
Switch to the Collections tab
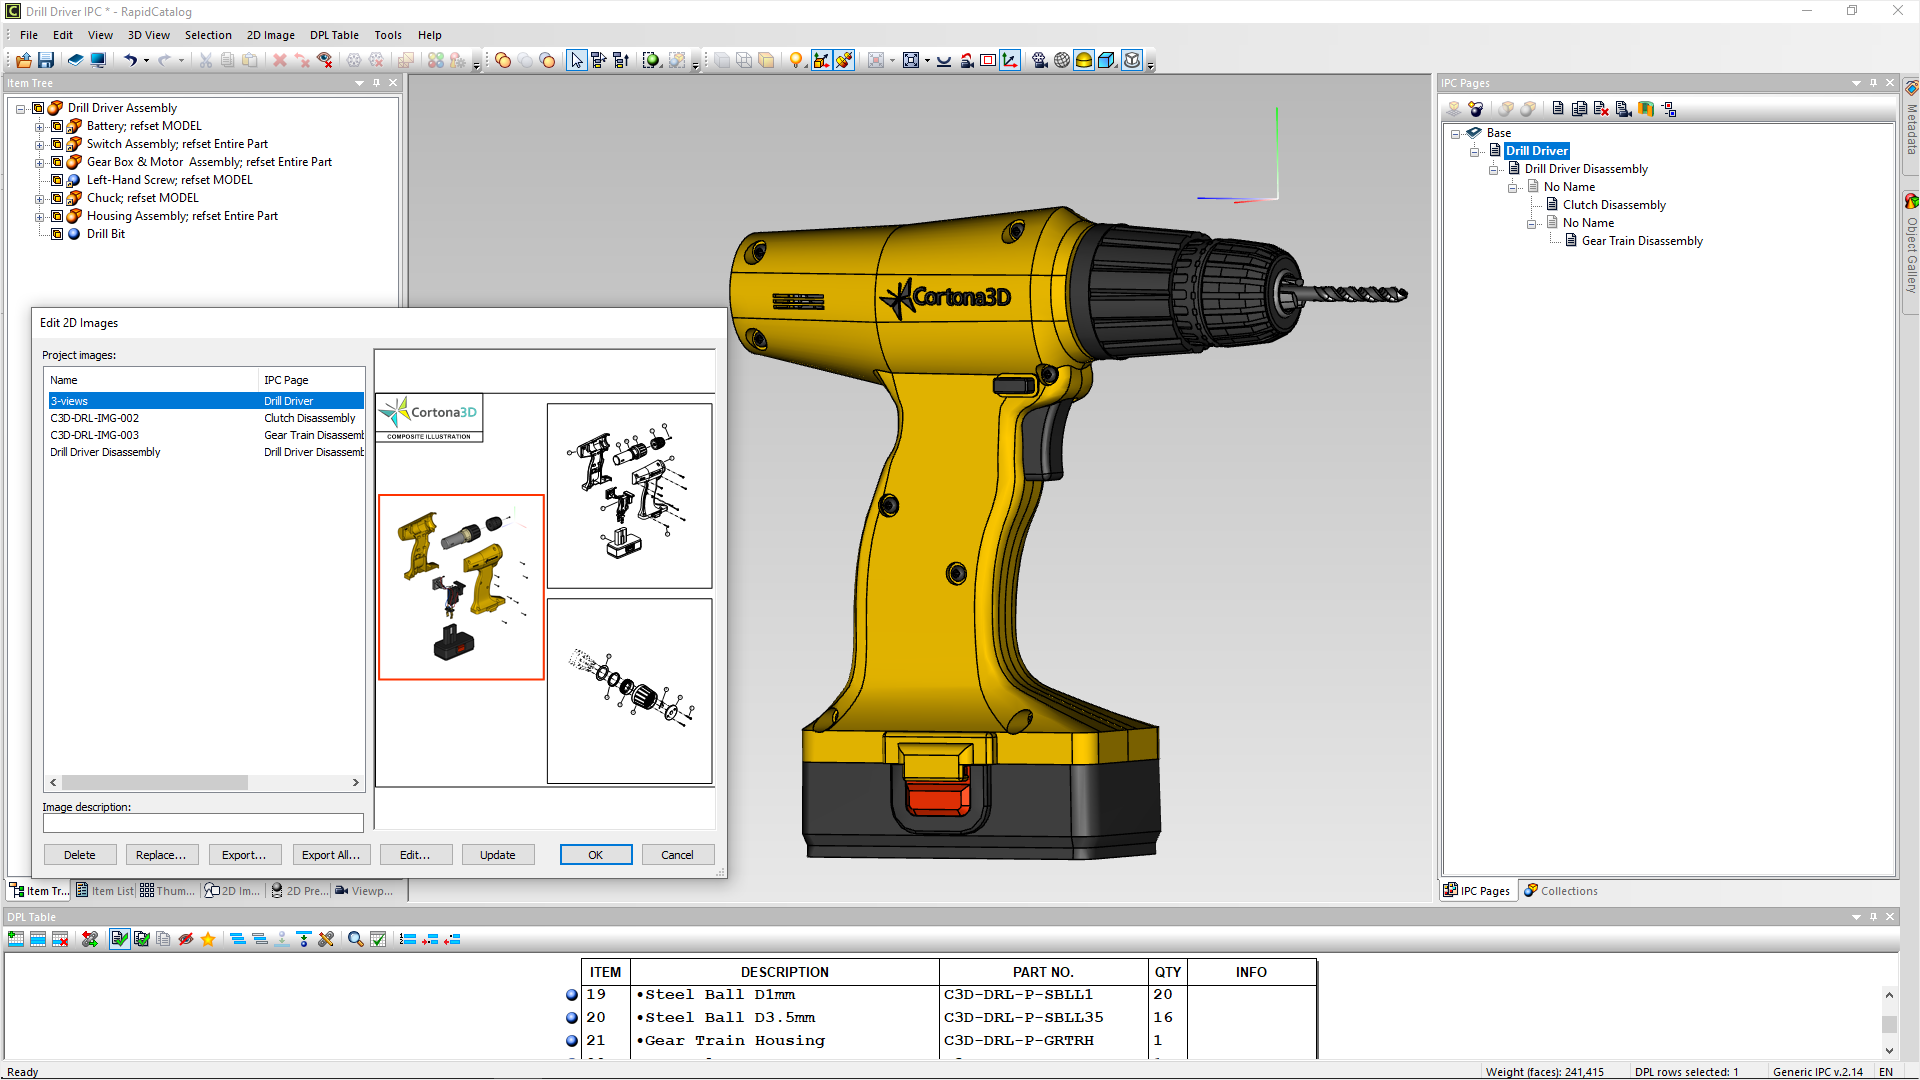[x=1560, y=891]
